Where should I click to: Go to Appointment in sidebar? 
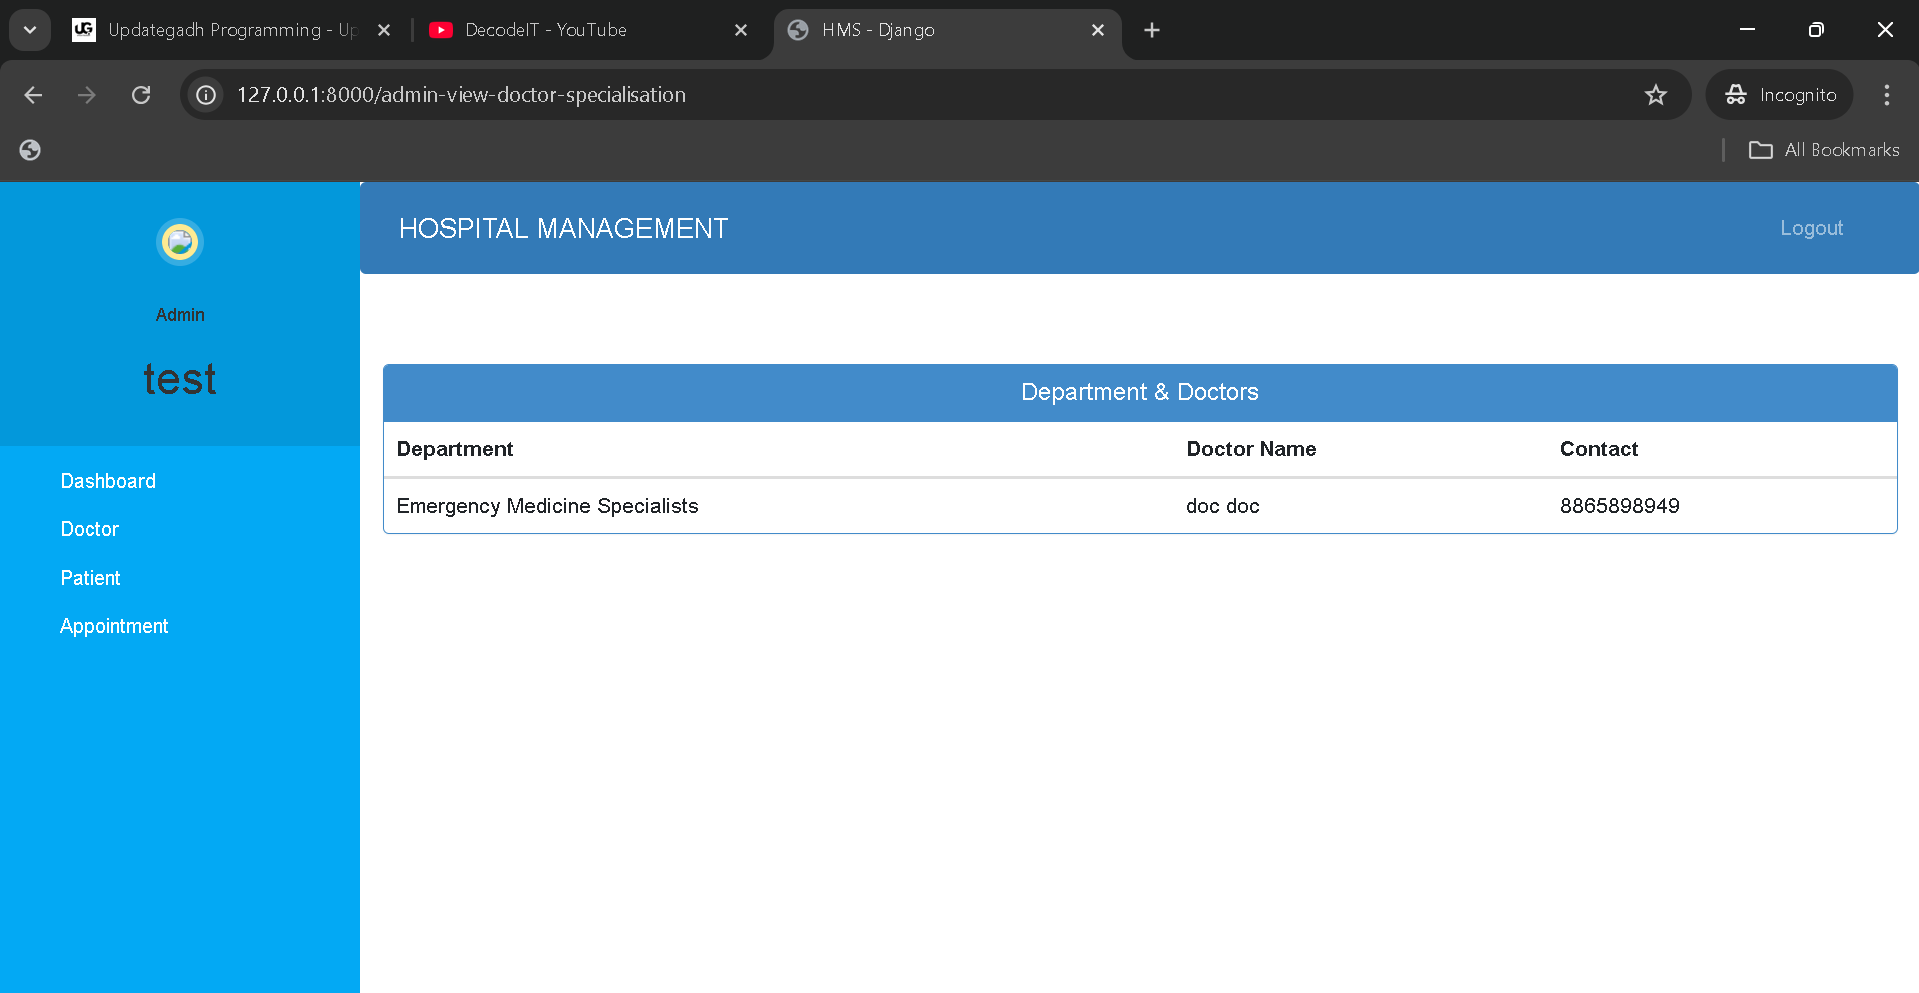[114, 626]
